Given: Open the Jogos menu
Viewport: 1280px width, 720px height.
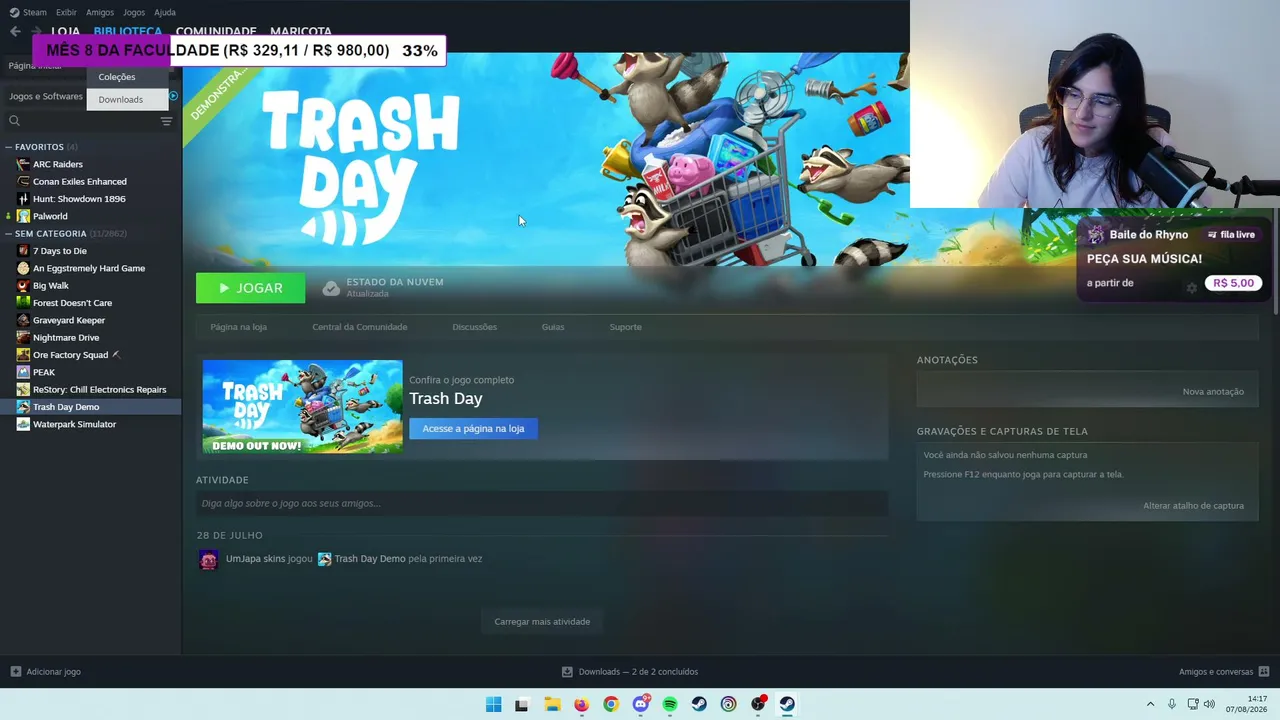Looking at the screenshot, I should pyautogui.click(x=134, y=12).
